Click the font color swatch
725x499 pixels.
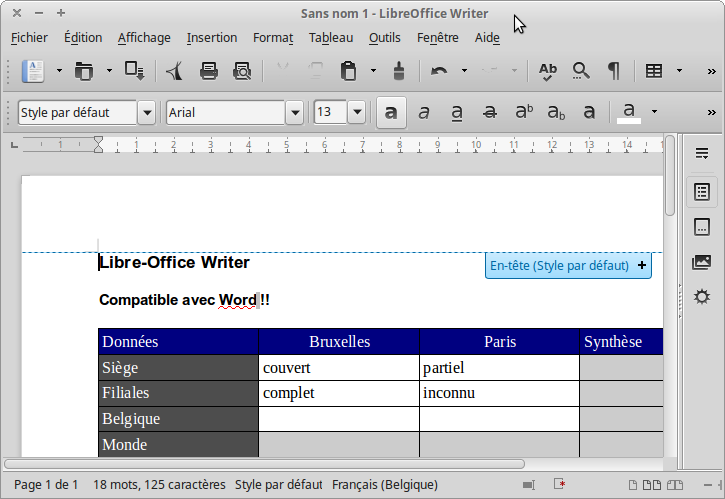(x=629, y=112)
